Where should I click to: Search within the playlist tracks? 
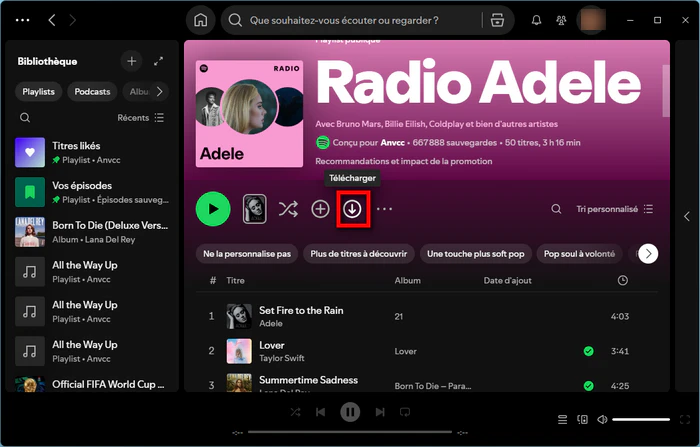coord(556,209)
